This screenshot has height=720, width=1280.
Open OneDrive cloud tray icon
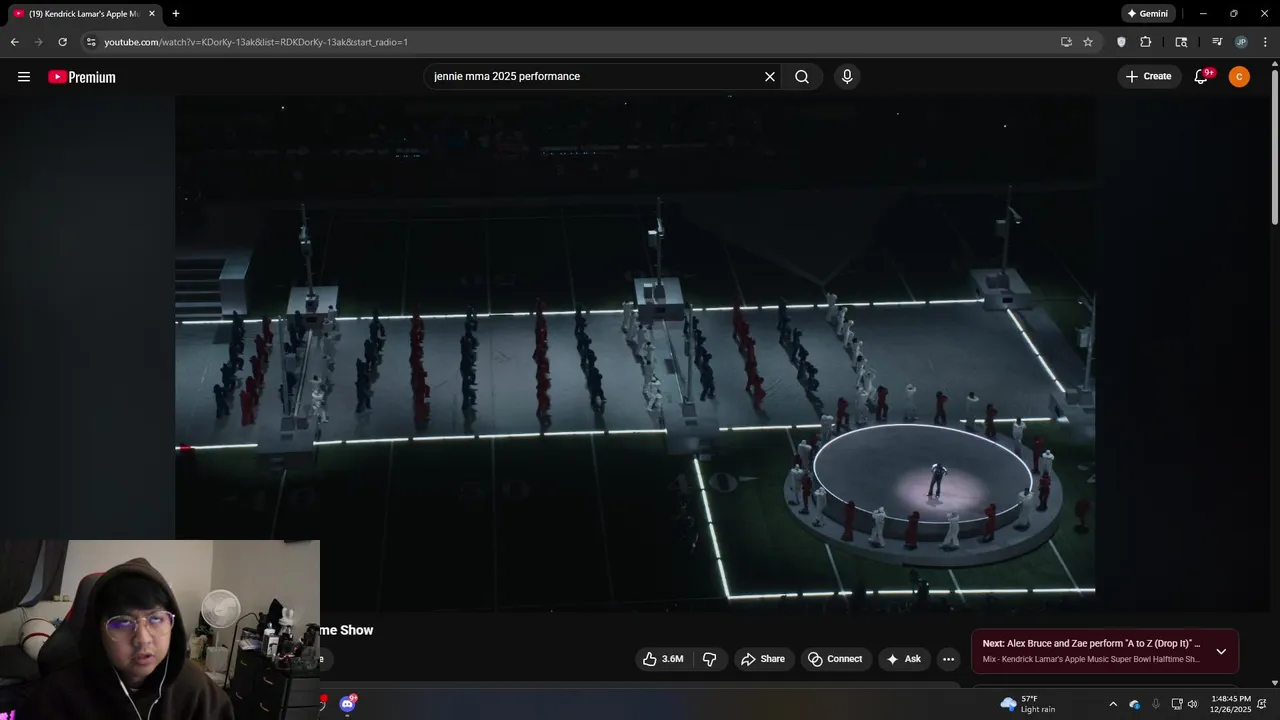click(1134, 704)
